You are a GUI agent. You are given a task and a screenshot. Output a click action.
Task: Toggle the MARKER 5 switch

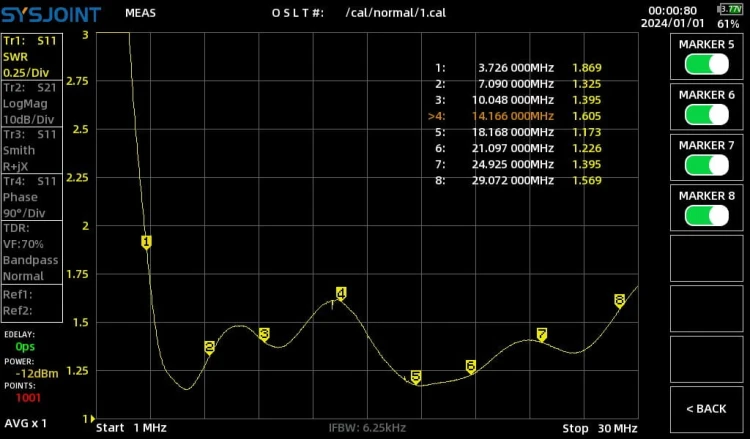click(x=706, y=64)
